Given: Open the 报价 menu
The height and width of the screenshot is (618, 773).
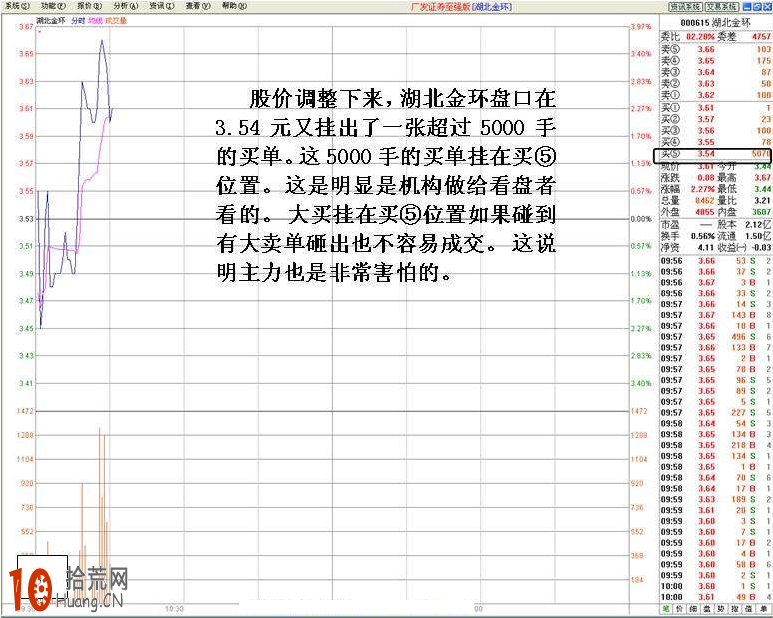Looking at the screenshot, I should 89,6.
